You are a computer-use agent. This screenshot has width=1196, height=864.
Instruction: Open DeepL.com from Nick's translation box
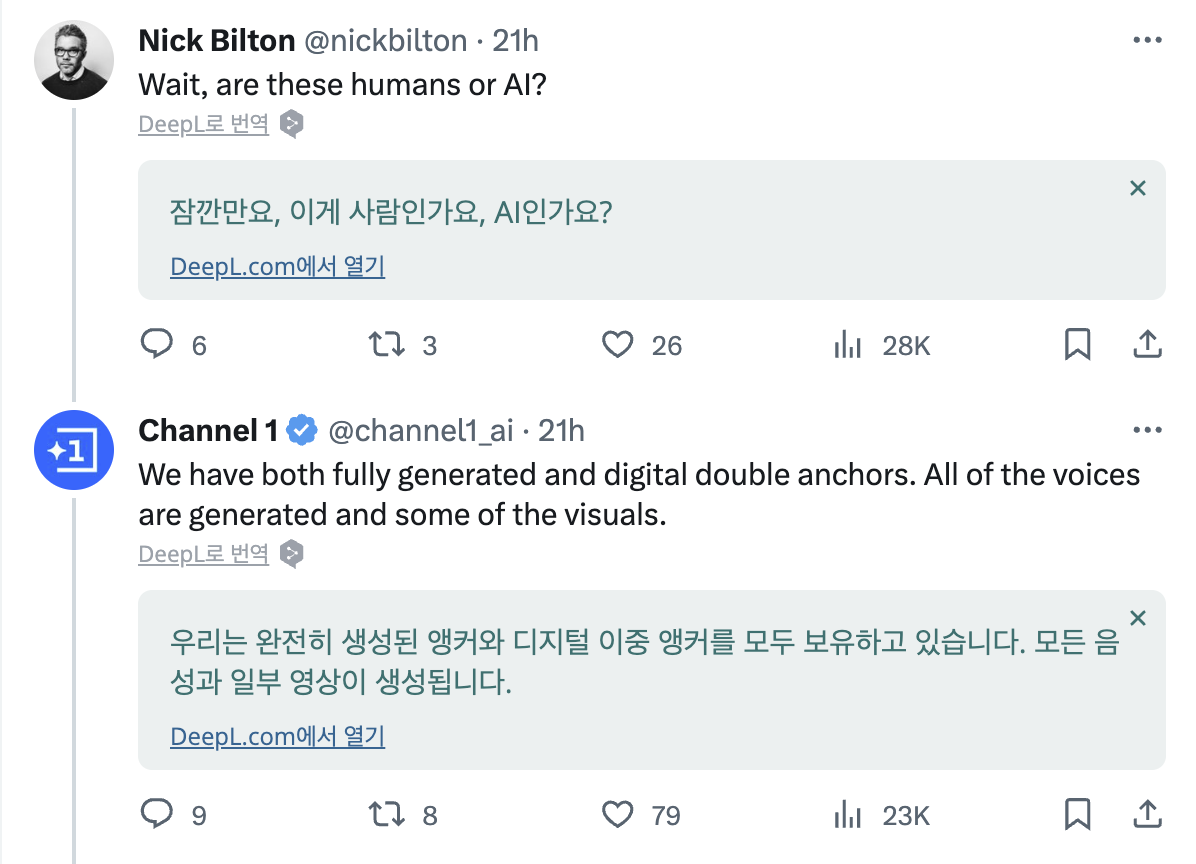click(277, 266)
